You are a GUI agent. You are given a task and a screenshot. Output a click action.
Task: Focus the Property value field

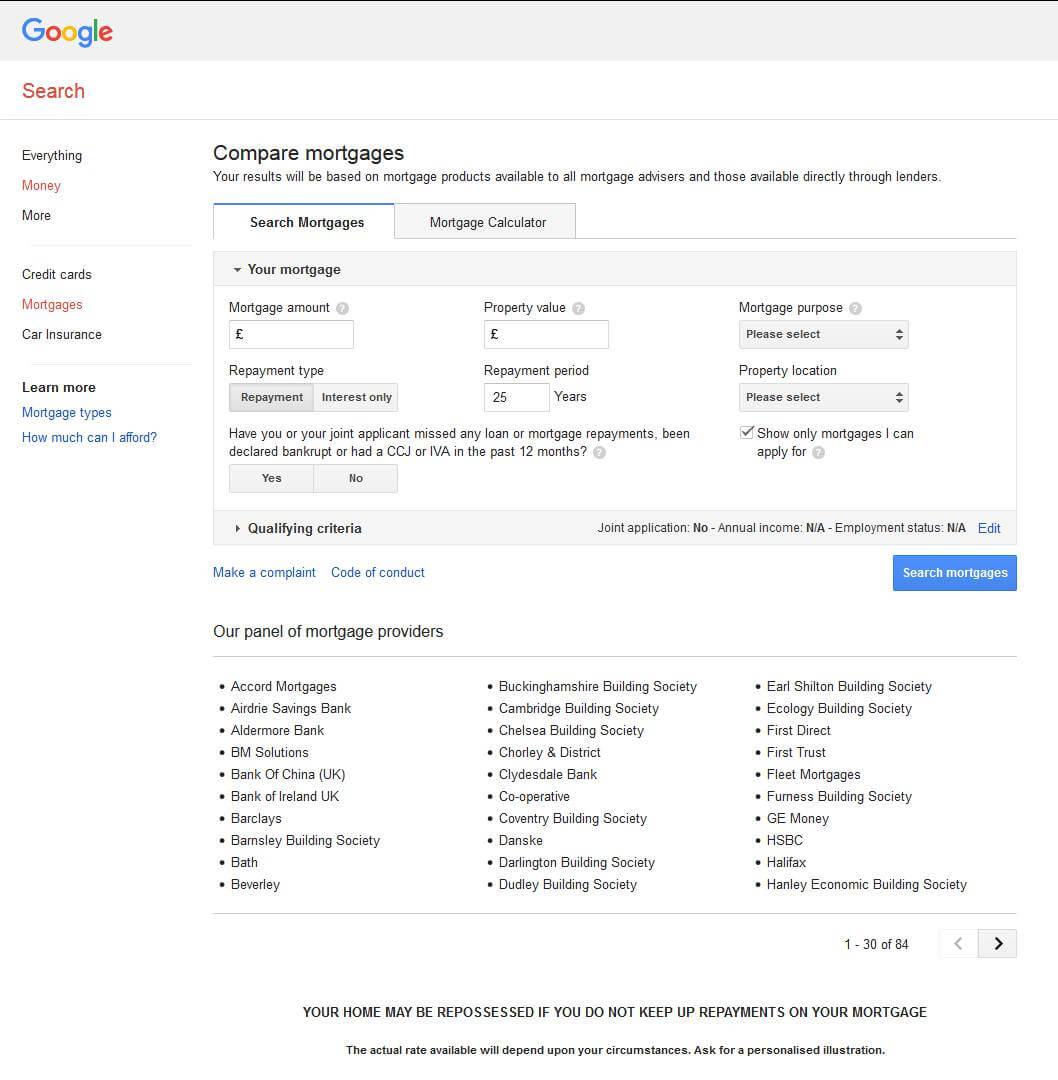546,335
